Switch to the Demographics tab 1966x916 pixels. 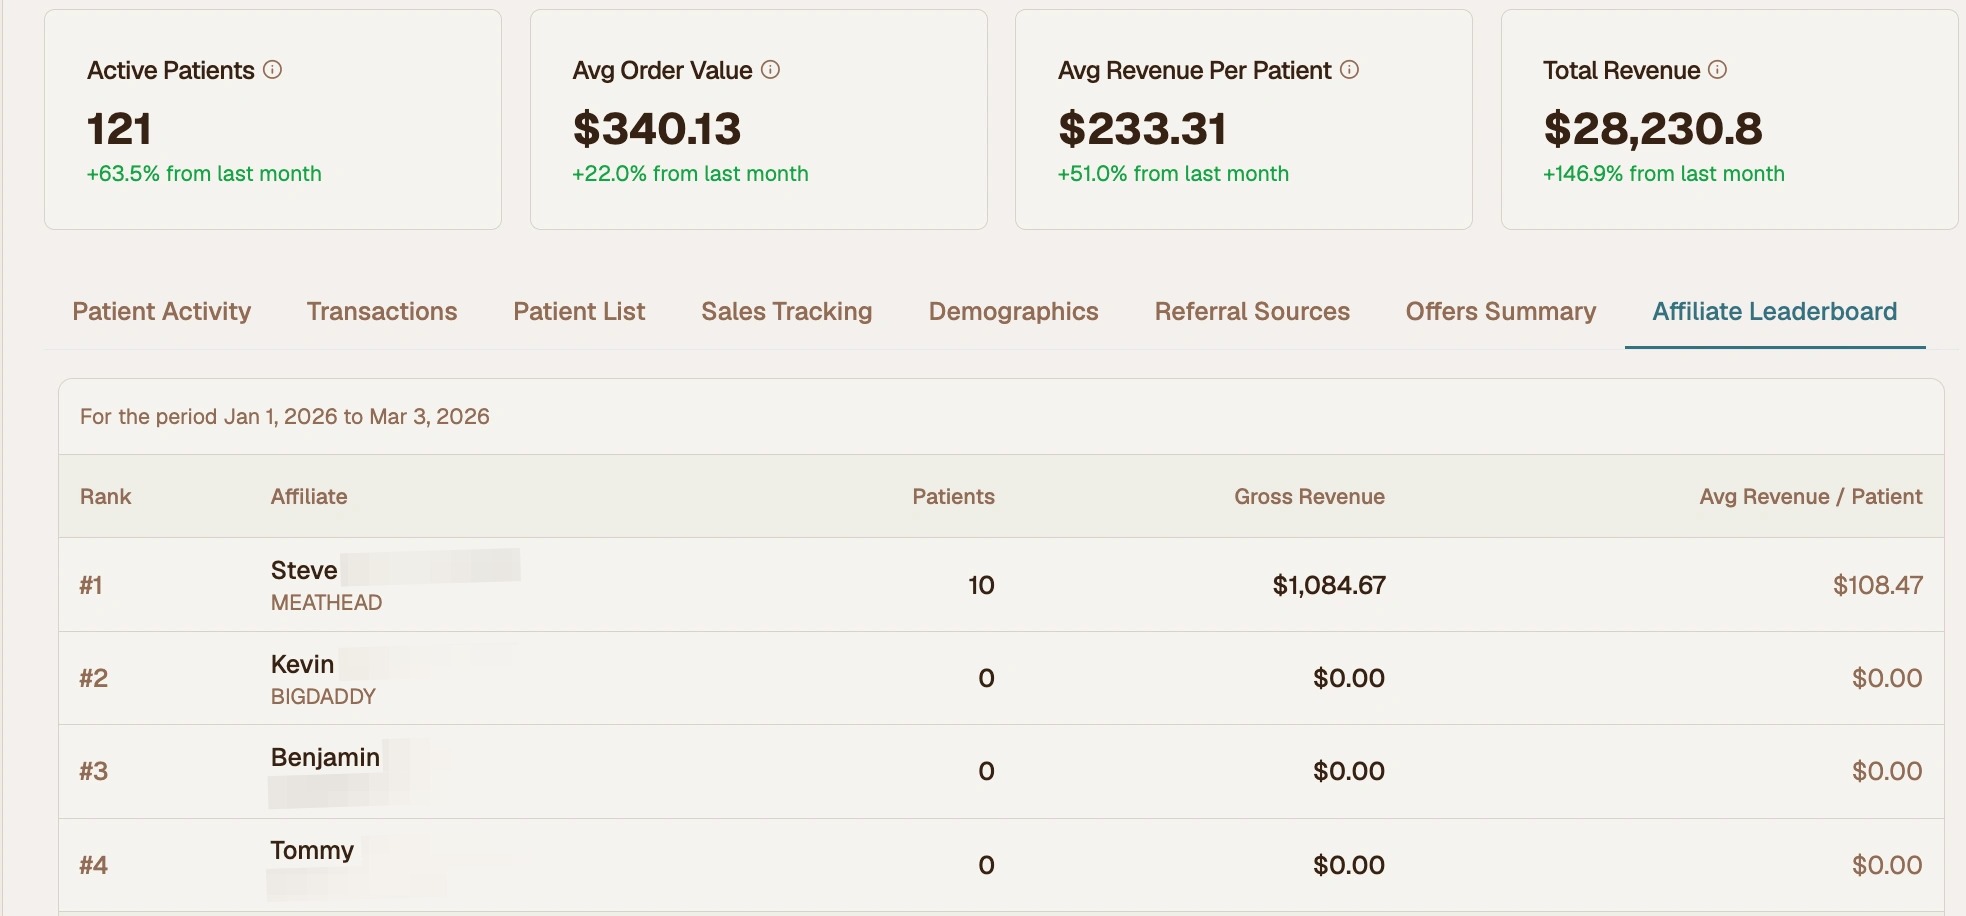1013,311
